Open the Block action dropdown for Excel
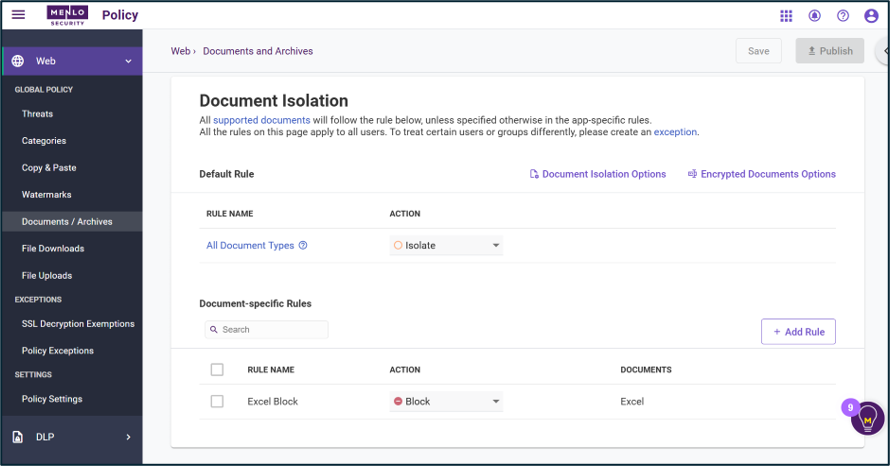The height and width of the screenshot is (466, 890). 446,401
